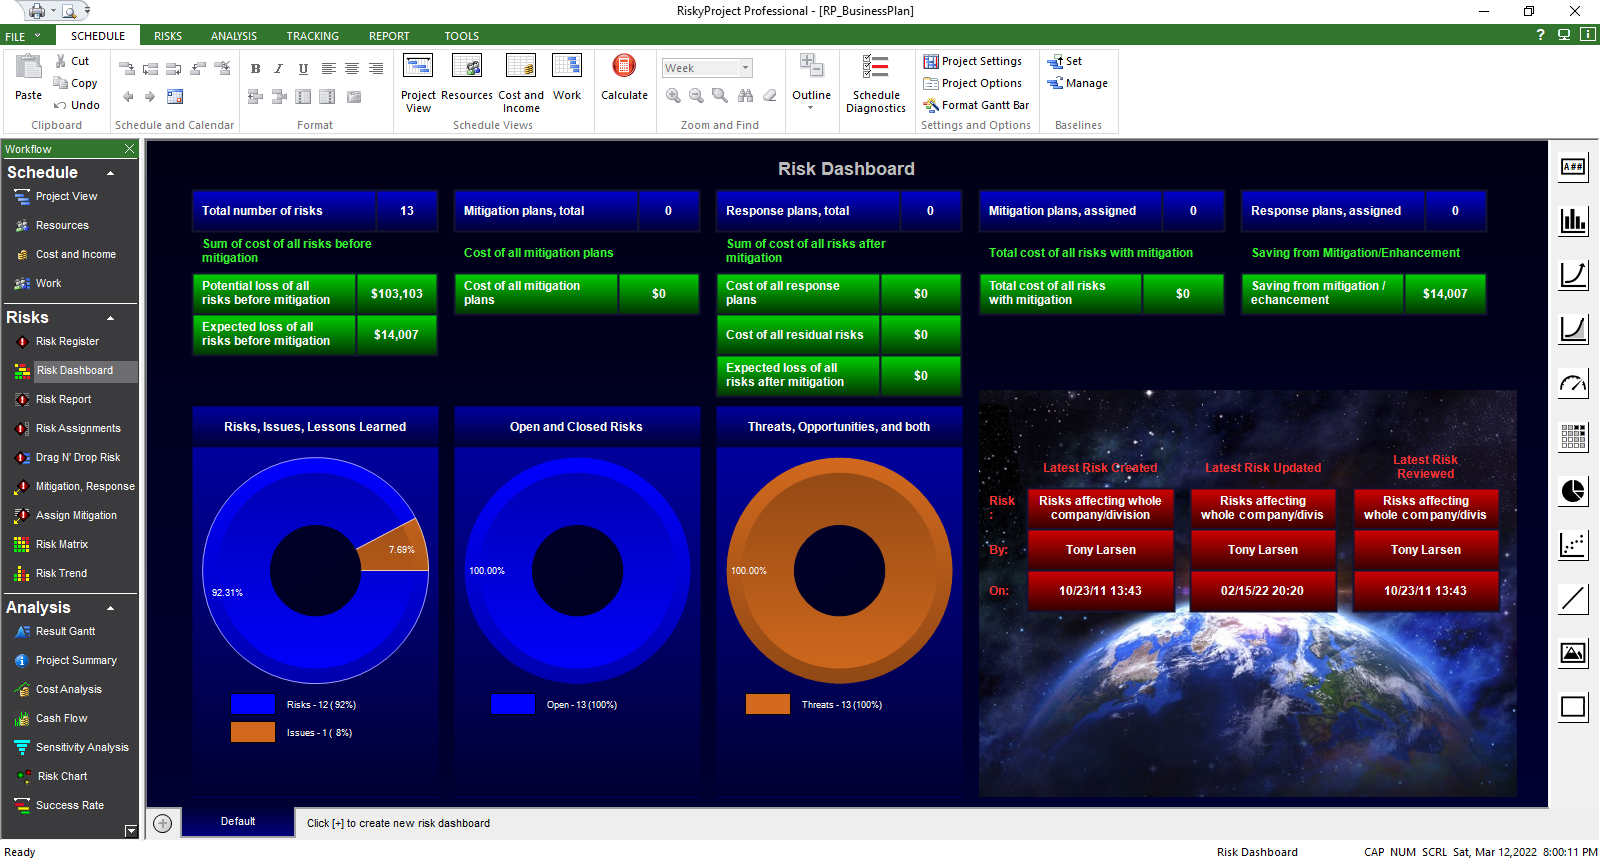This screenshot has height=860, width=1600.
Task: Open help with question mark icon
Action: tap(1540, 35)
